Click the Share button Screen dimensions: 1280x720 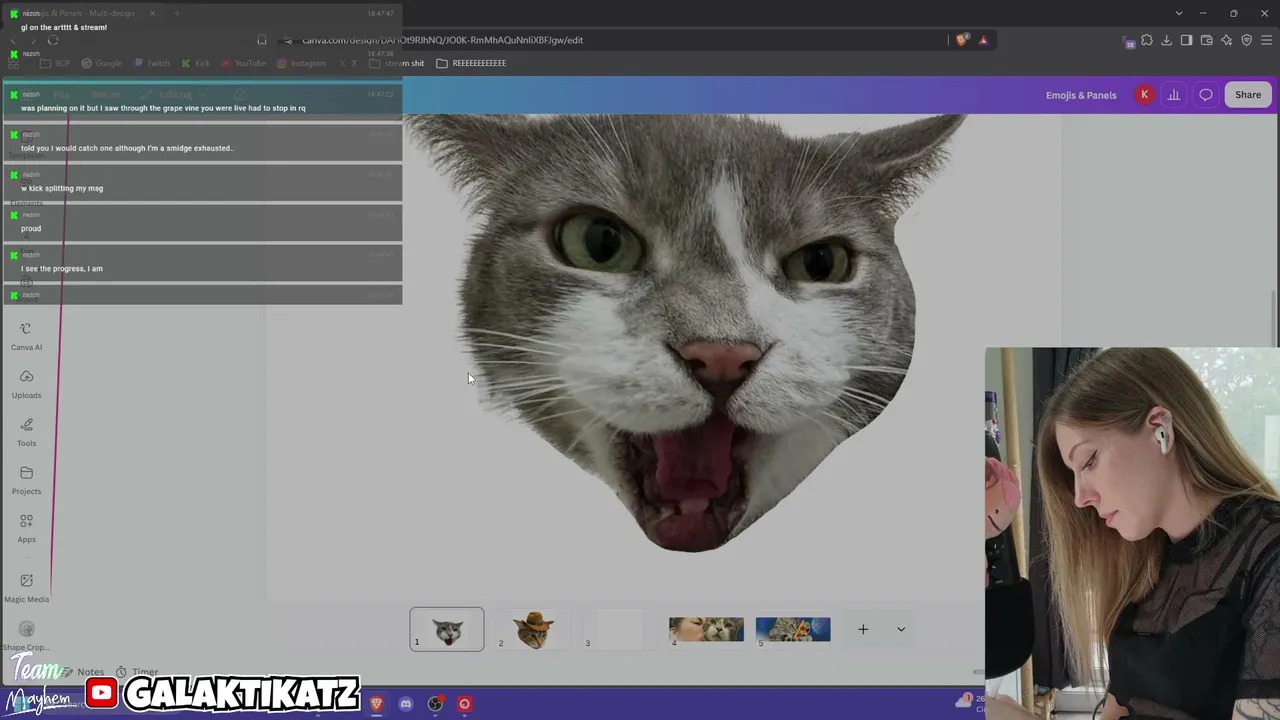coord(1248,95)
